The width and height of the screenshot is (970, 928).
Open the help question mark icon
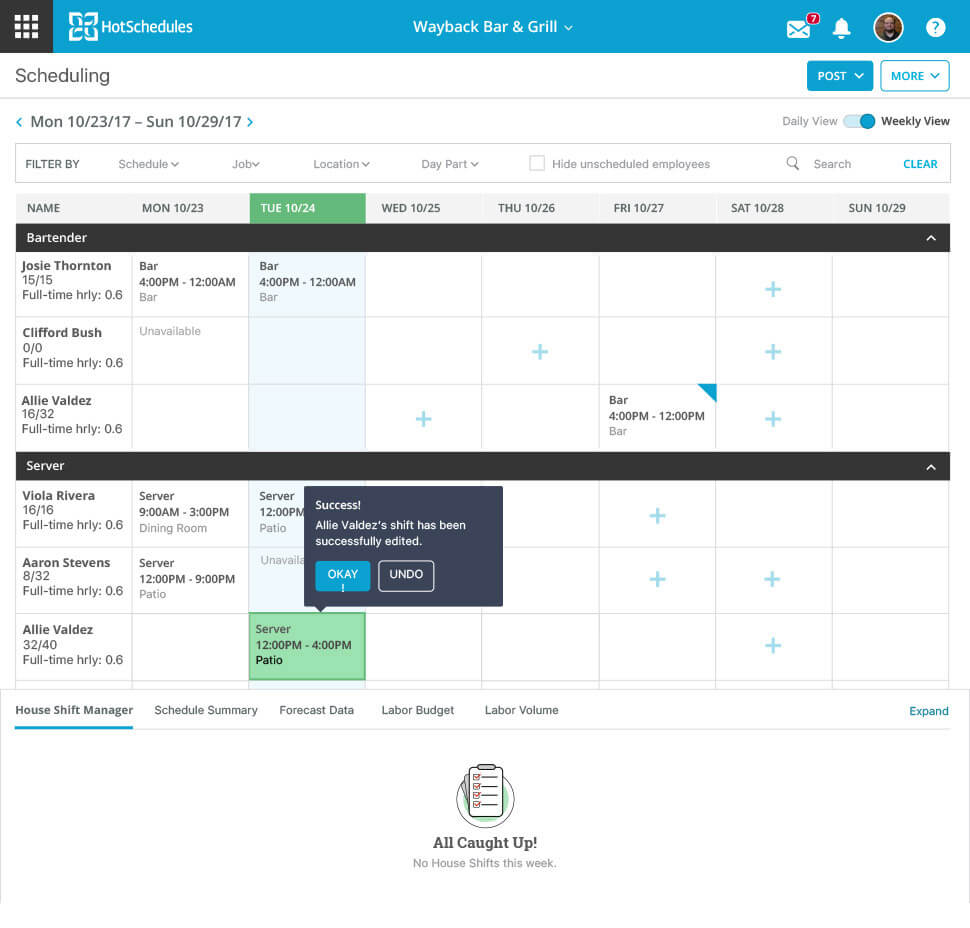pyautogui.click(x=934, y=27)
